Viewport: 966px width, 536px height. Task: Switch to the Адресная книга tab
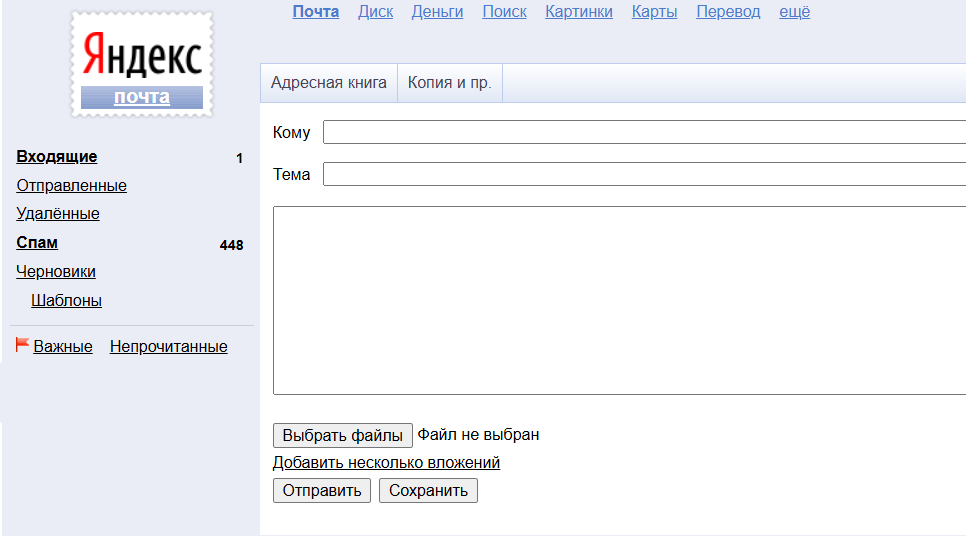328,83
